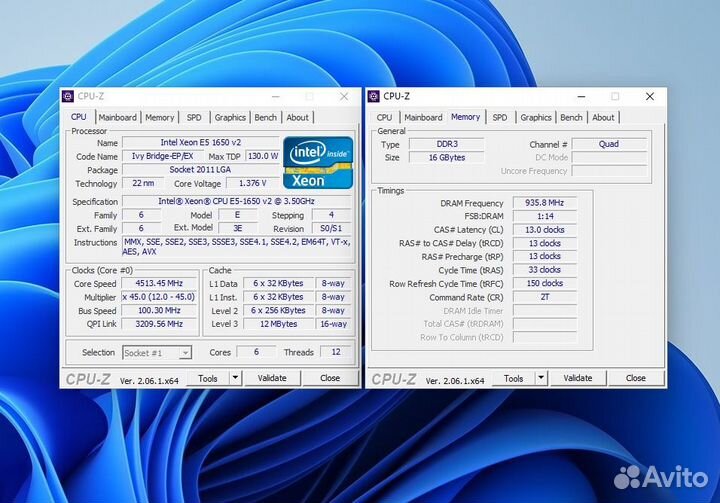Click FSB:DRAM ratio value 1:14
This screenshot has height=503, width=720.
point(545,216)
